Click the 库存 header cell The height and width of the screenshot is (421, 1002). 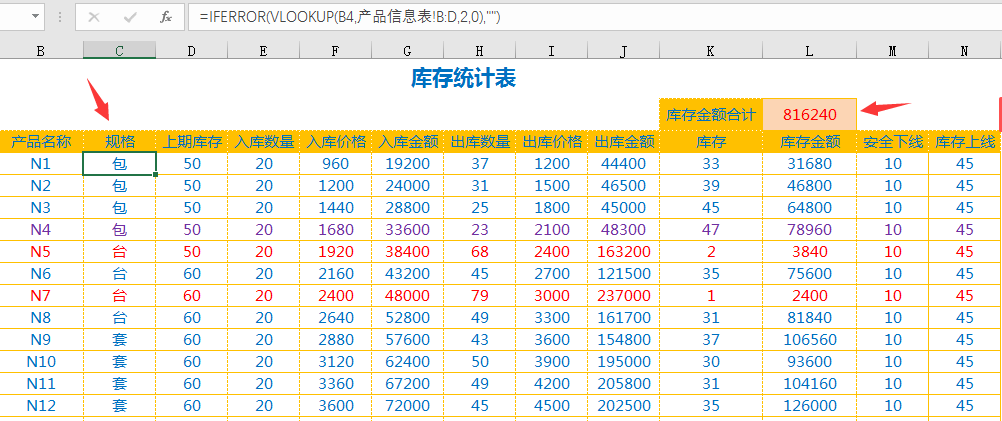(711, 141)
